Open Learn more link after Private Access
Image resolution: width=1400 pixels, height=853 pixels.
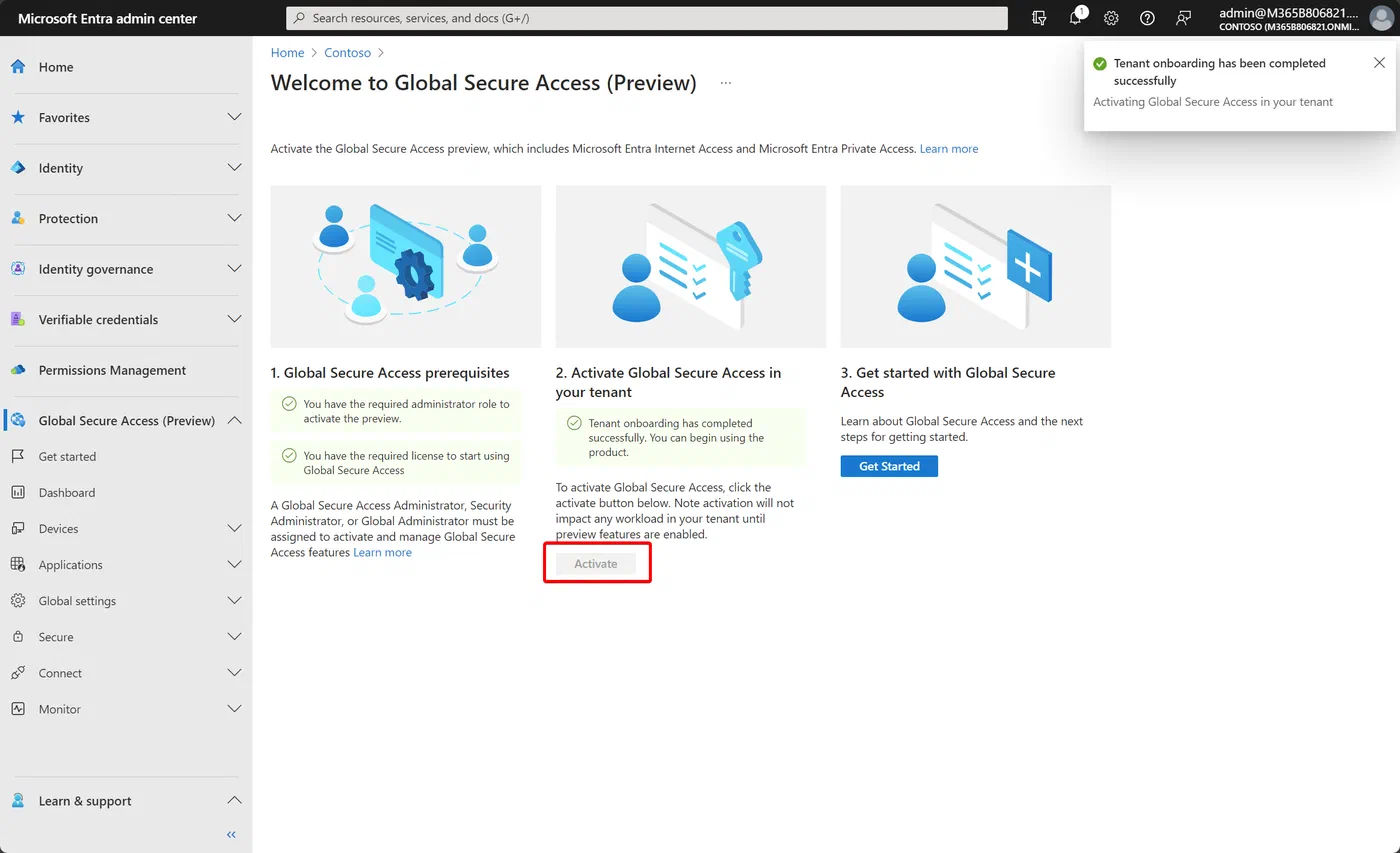click(949, 149)
